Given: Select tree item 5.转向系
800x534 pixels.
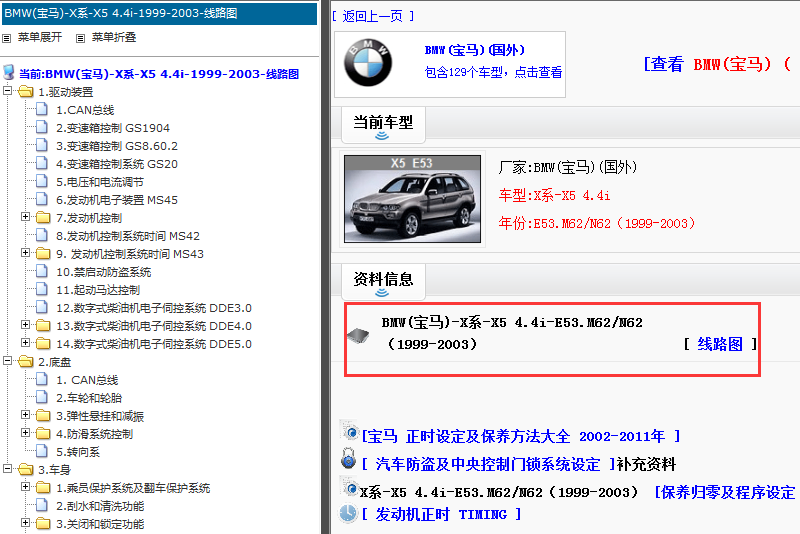Looking at the screenshot, I should (78, 452).
